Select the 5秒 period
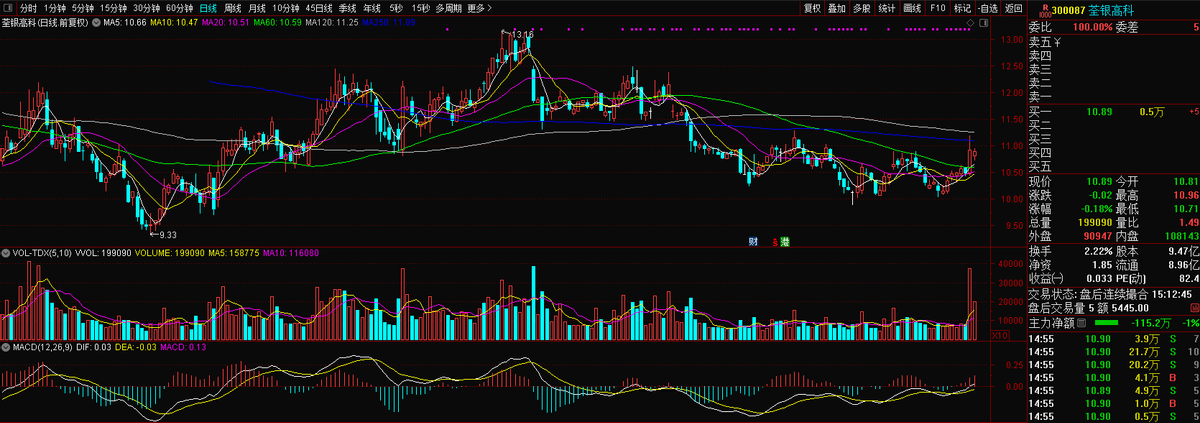This screenshot has height=423, width=1200. pos(397,8)
